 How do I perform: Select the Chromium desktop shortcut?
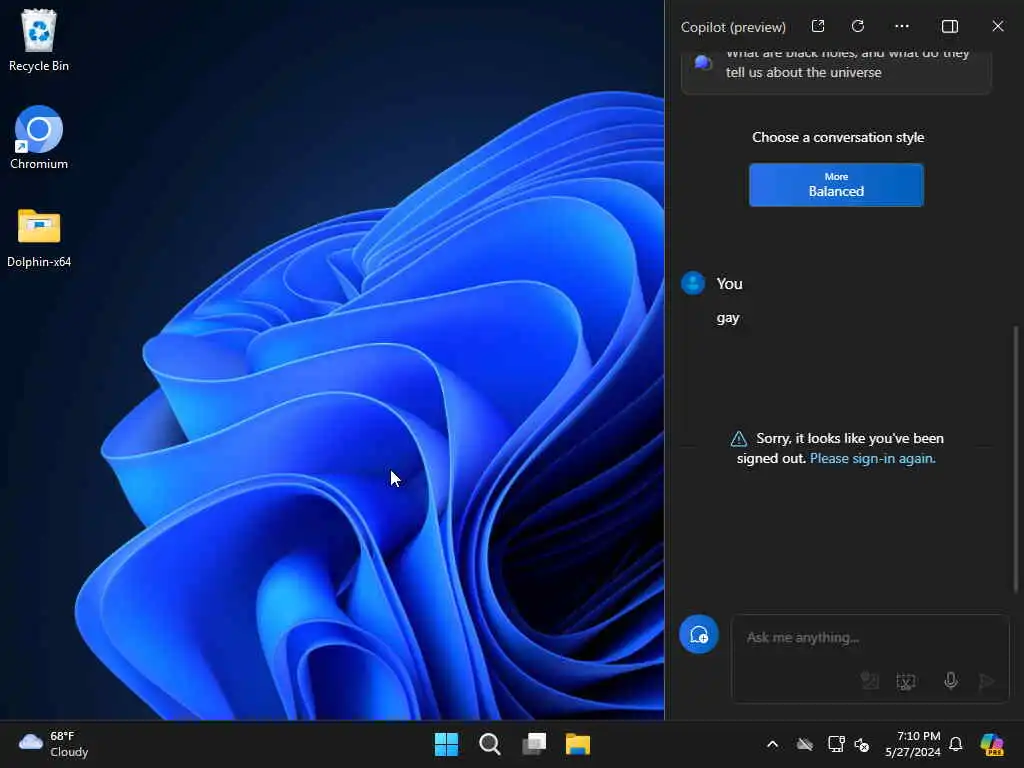39,138
